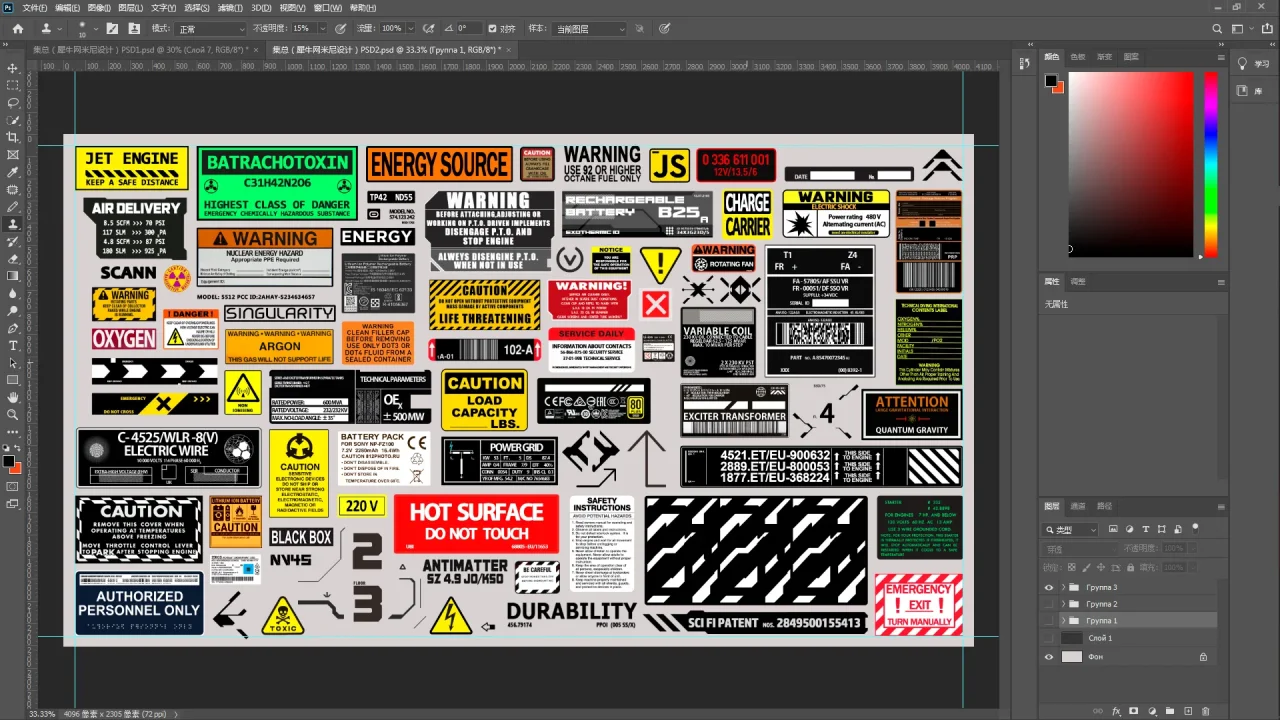Create new fill or adjustment layer
The image size is (1280, 720).
(x=1150, y=710)
